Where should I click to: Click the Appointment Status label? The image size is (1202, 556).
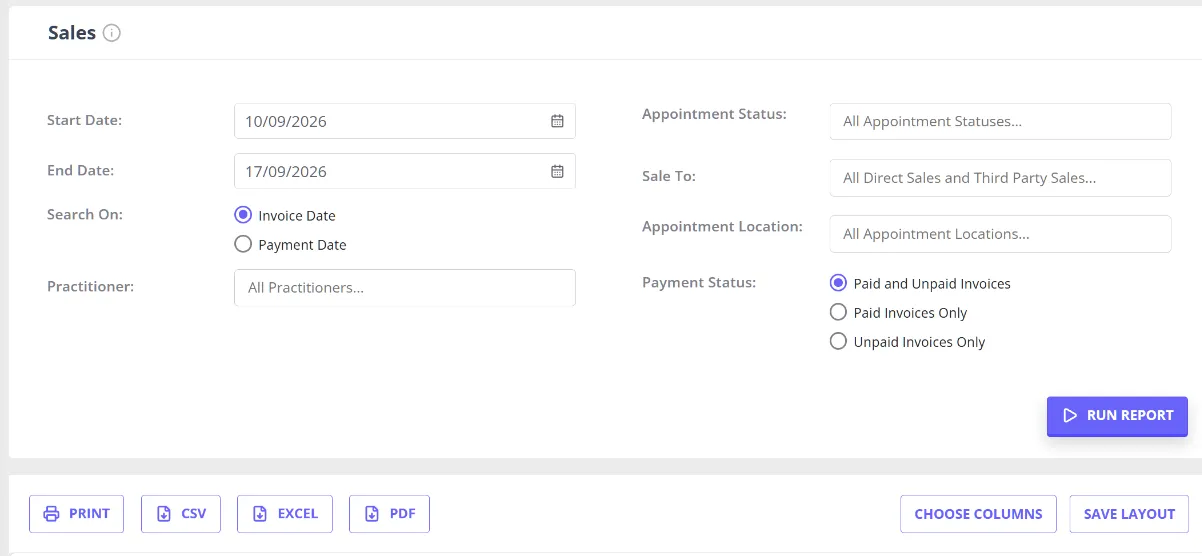[714, 114]
